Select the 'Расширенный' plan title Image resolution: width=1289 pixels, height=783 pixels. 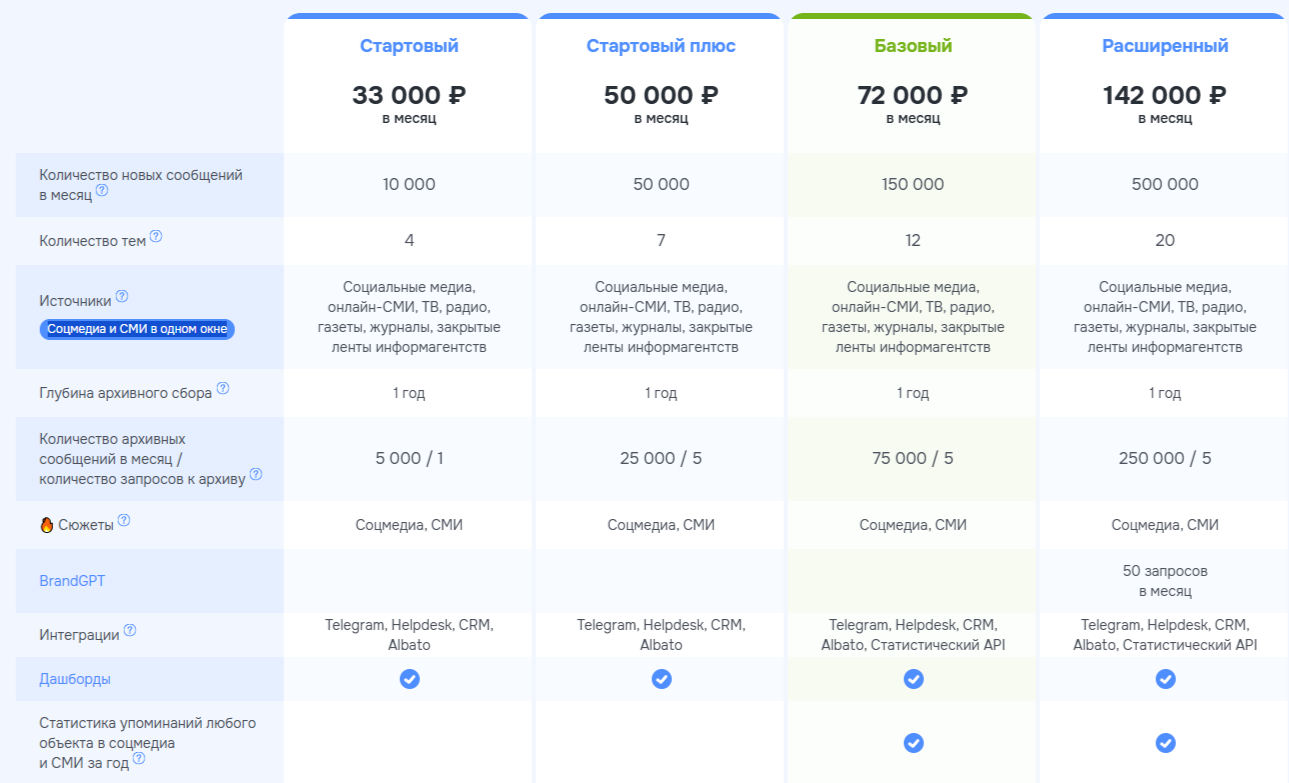[x=1165, y=46]
